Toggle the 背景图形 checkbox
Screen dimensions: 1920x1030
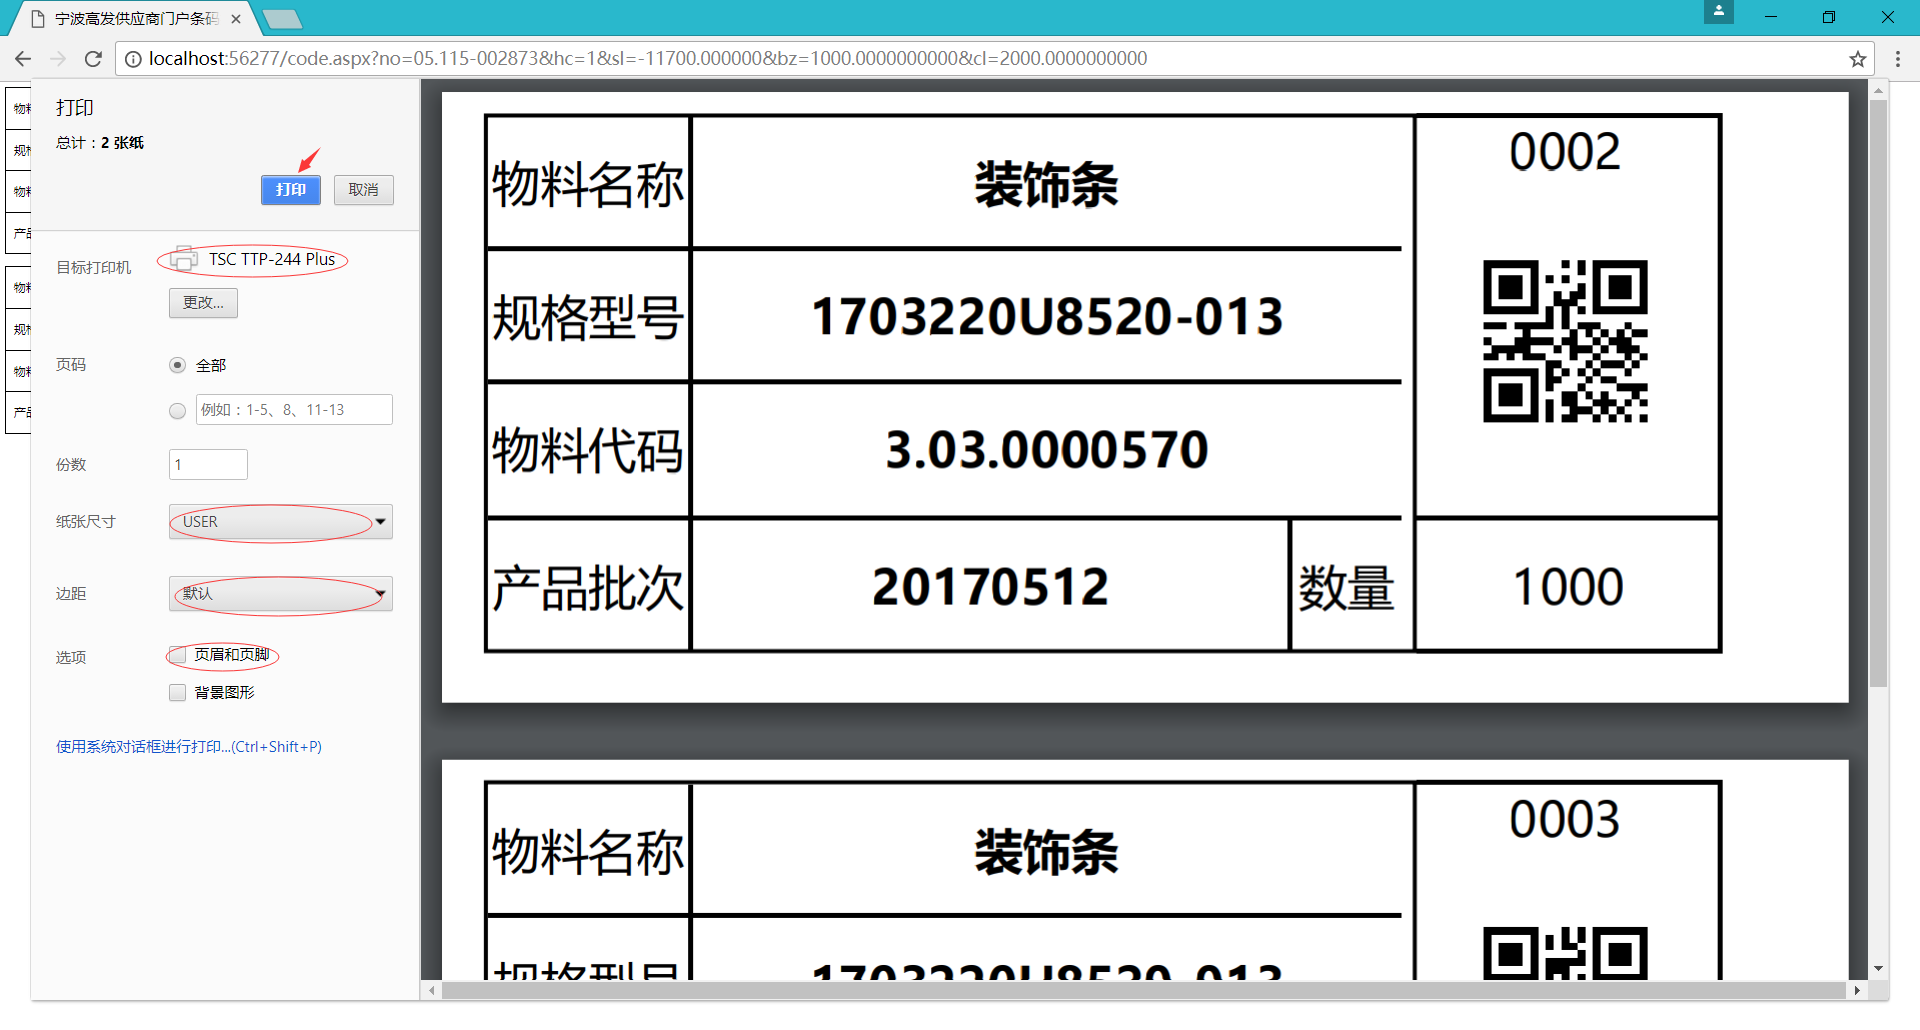(177, 693)
